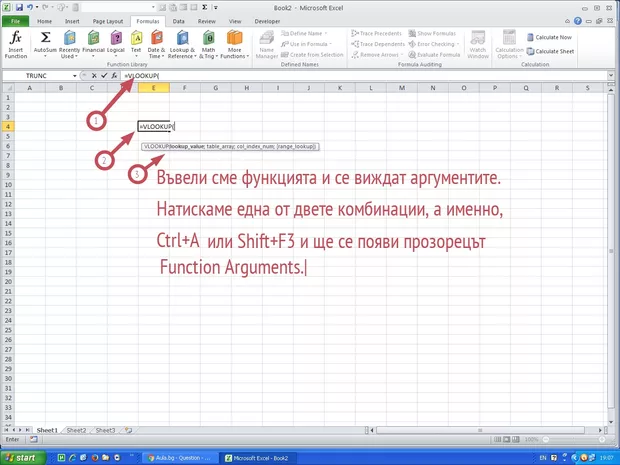This screenshot has height=465, width=620.
Task: Switch to Page Break Preview in status bar
Action: [516, 439]
